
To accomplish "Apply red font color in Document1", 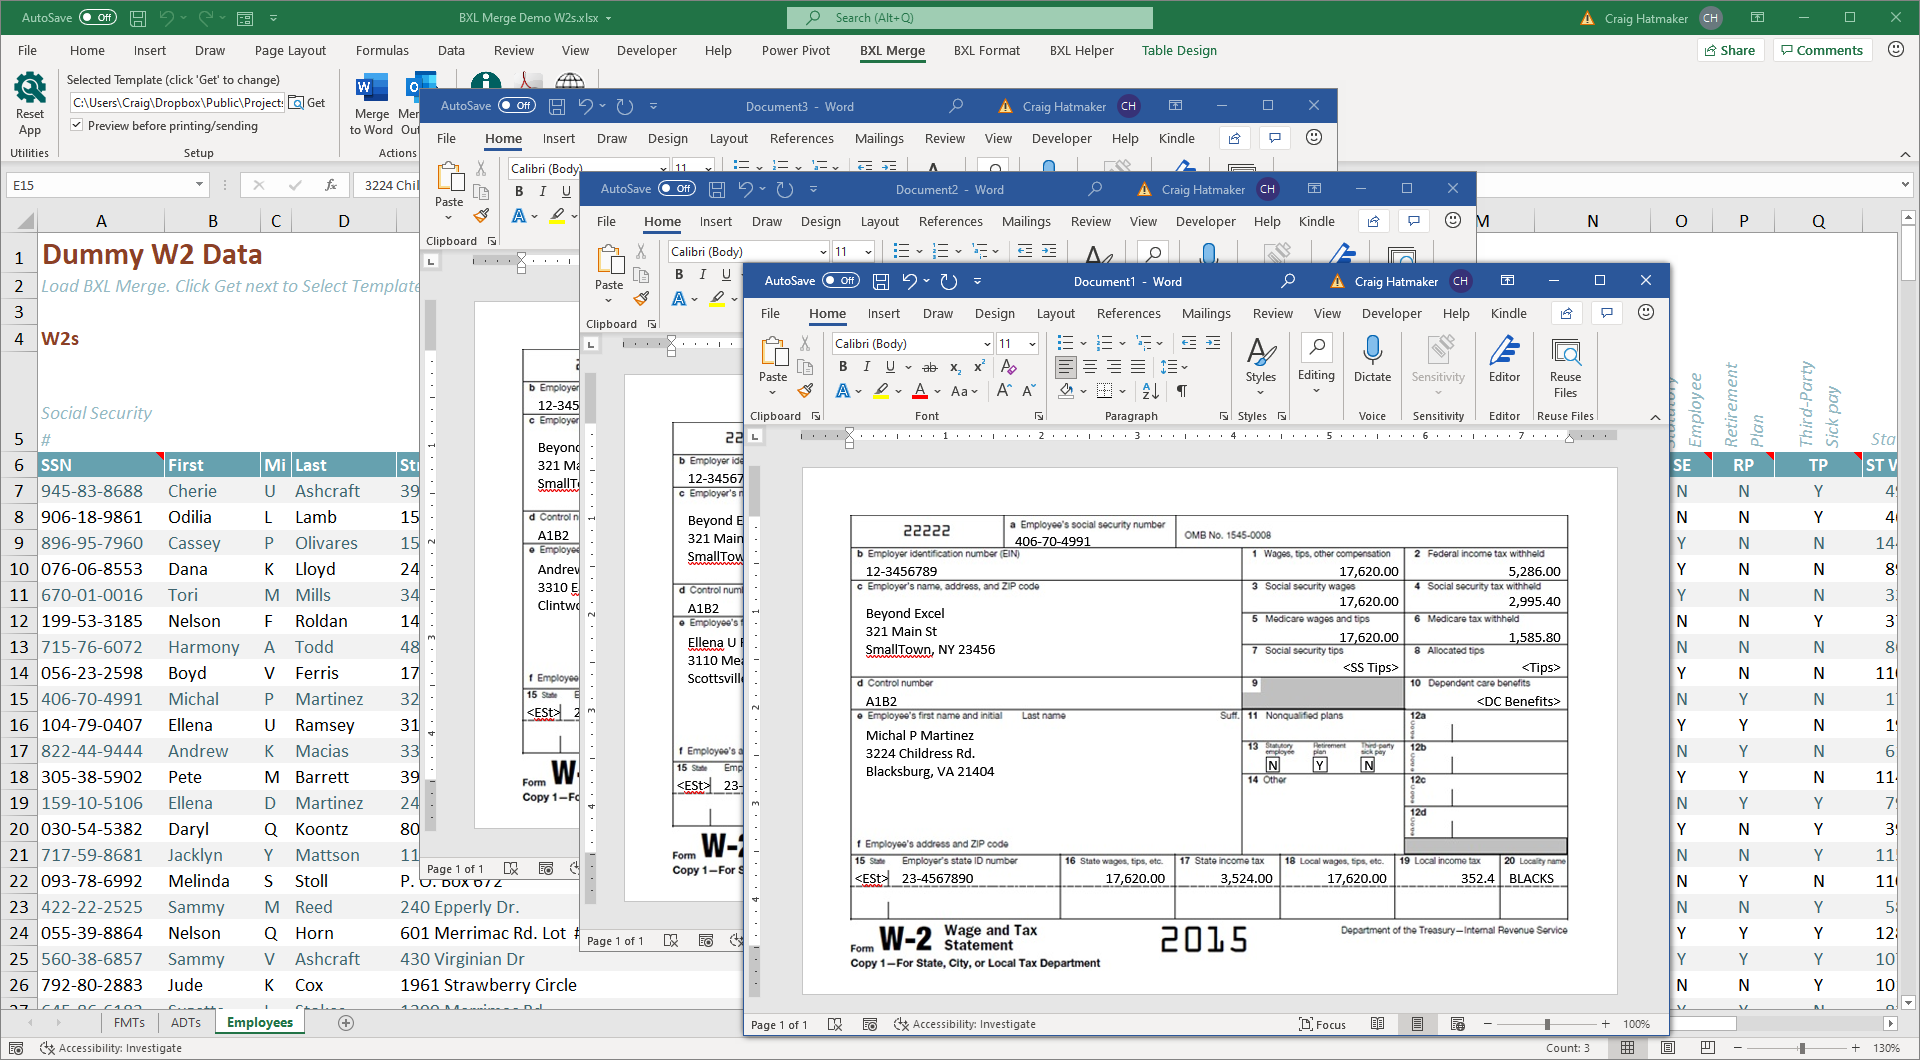I will (x=920, y=391).
